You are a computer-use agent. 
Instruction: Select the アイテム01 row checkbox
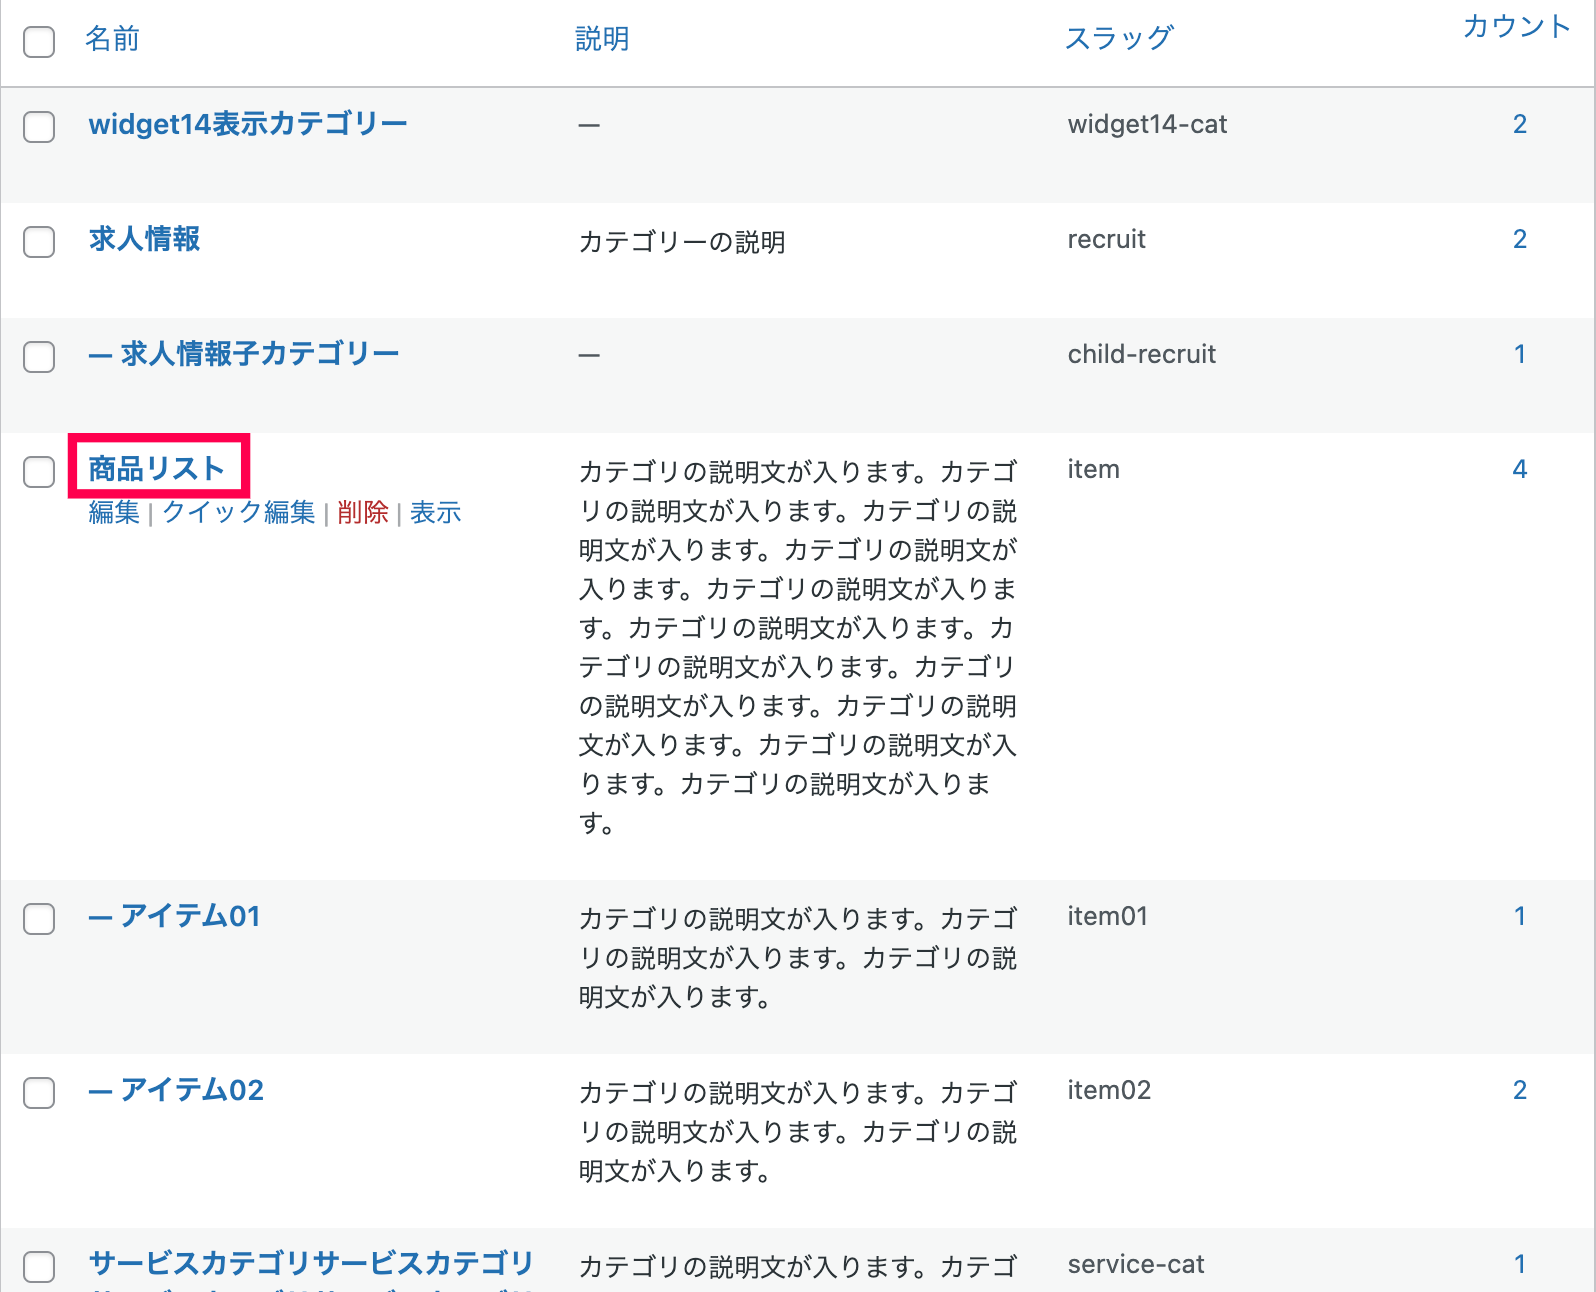(39, 919)
